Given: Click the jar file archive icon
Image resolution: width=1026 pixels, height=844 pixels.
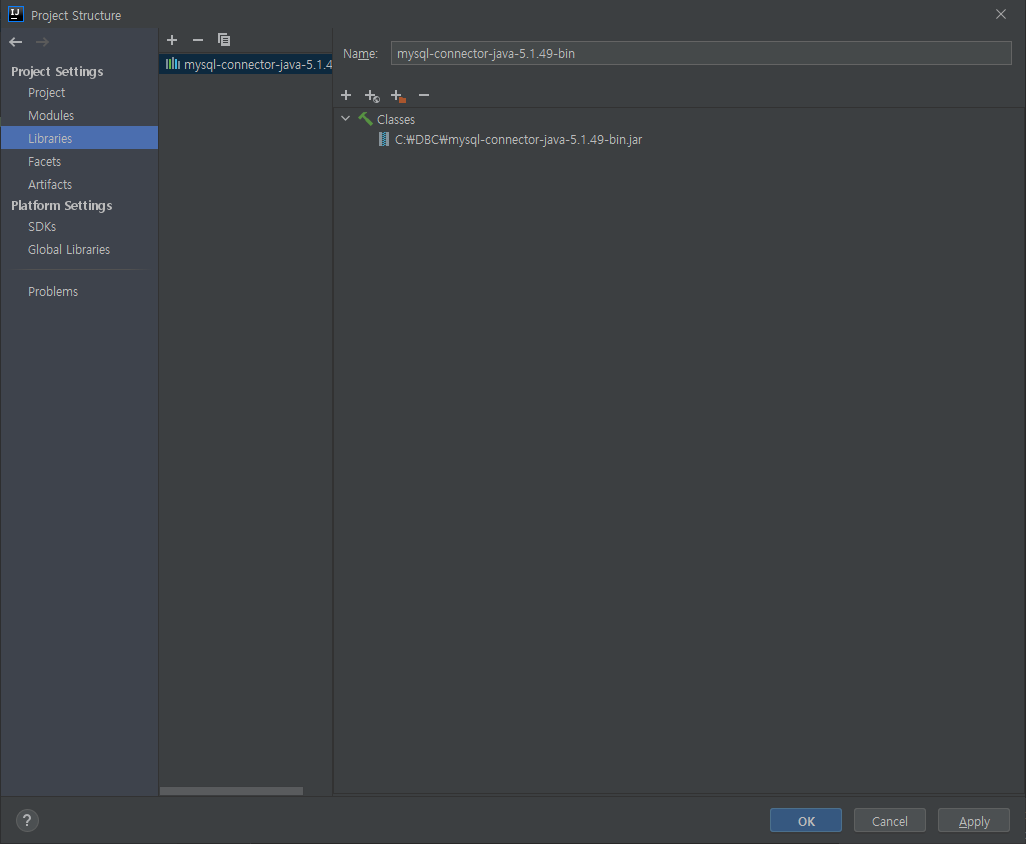Looking at the screenshot, I should click(384, 139).
